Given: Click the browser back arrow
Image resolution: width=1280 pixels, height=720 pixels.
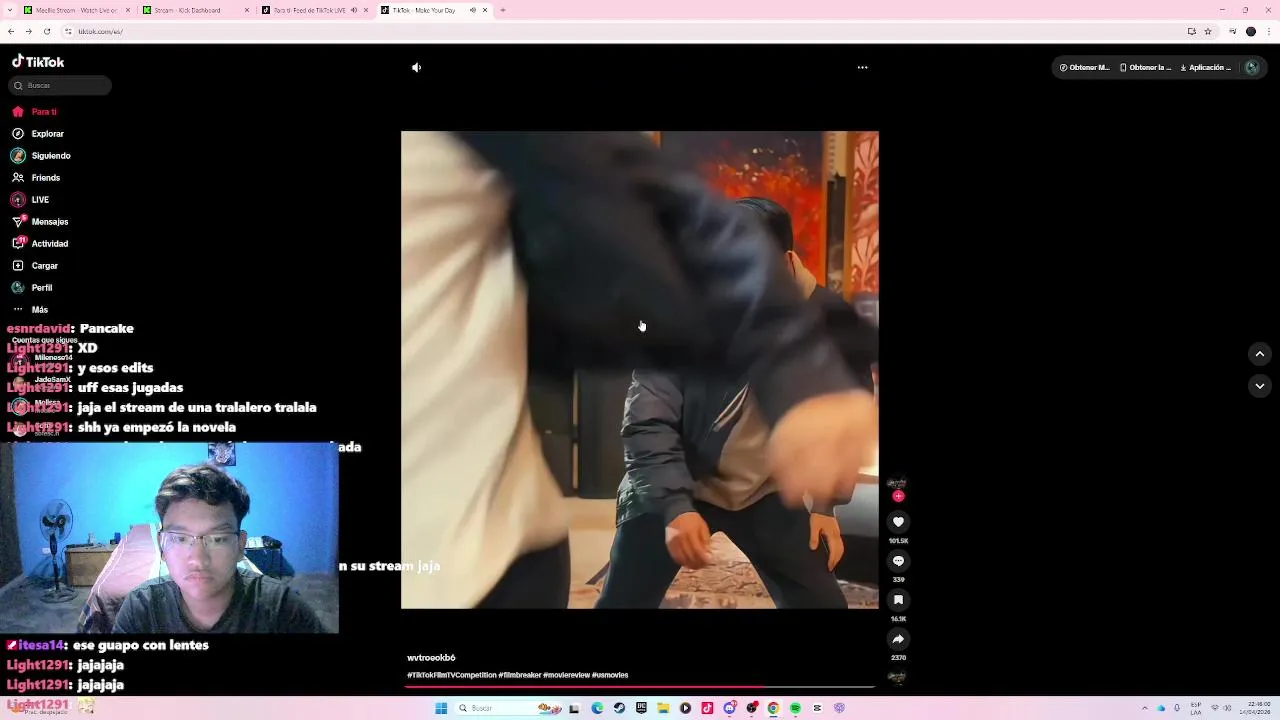Looking at the screenshot, I should [11, 31].
